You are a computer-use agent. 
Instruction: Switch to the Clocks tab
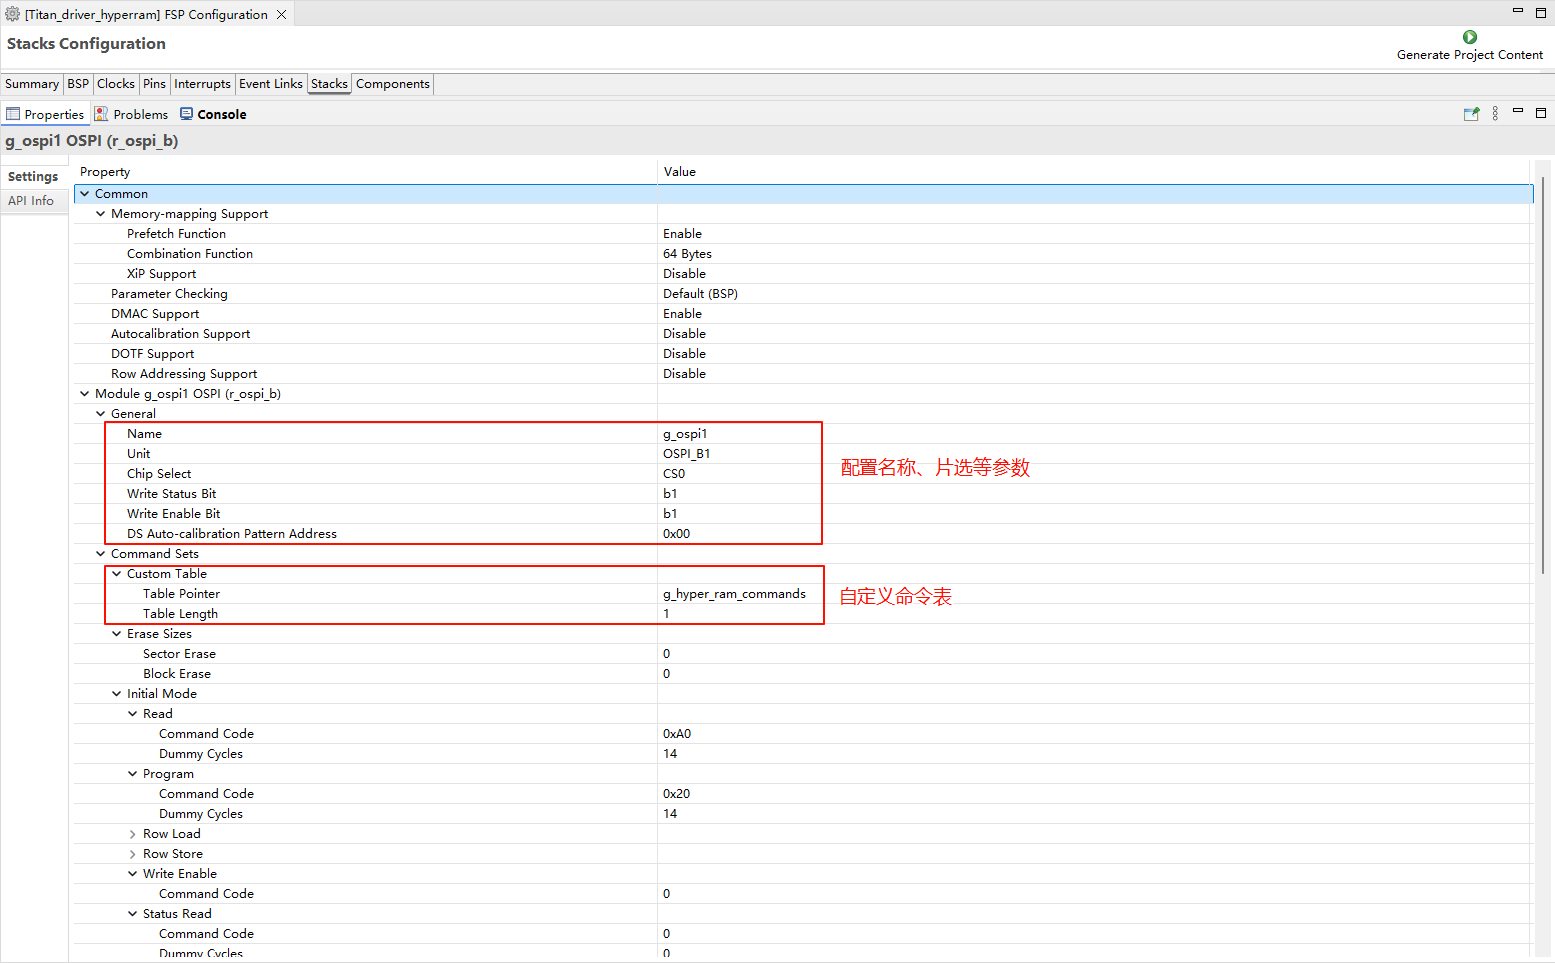pos(115,84)
